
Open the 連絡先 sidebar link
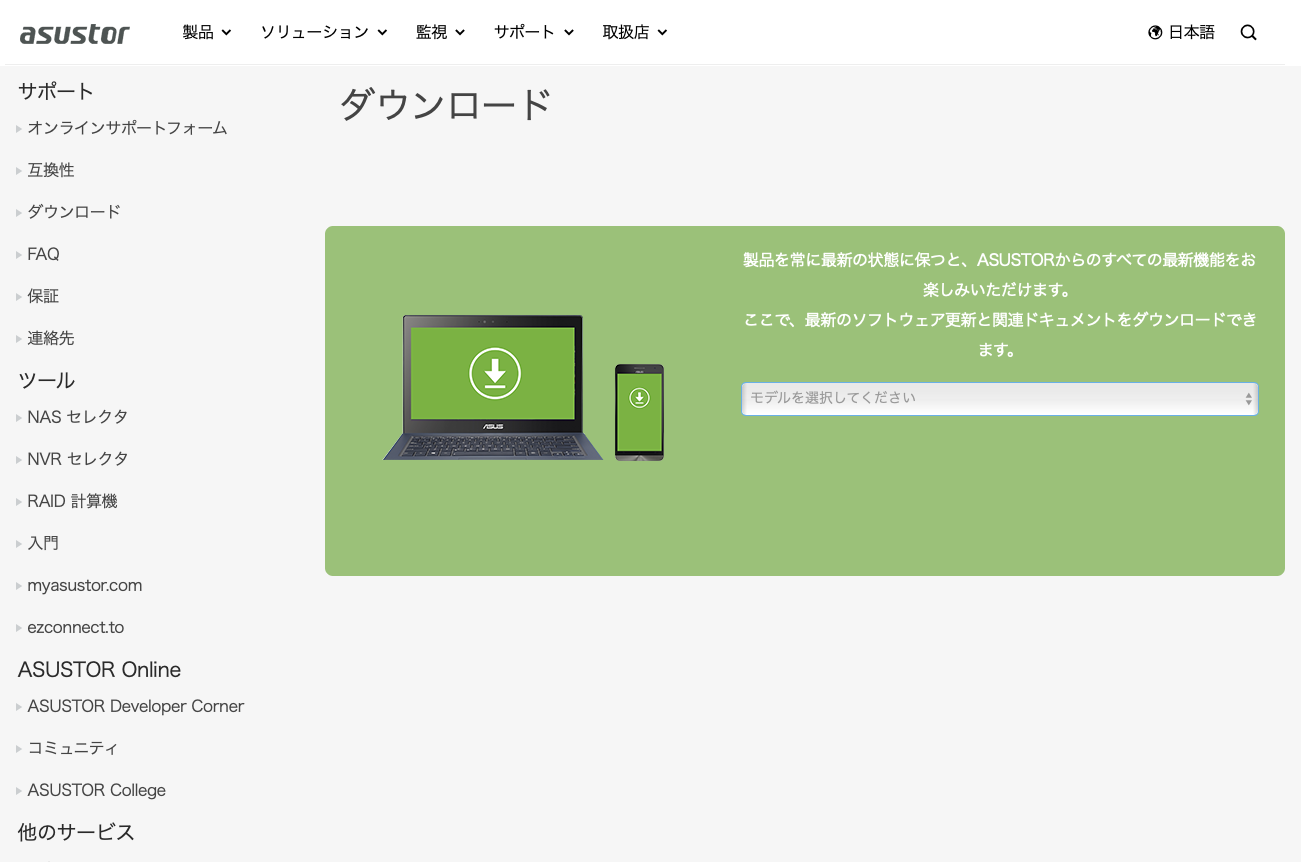tap(51, 338)
